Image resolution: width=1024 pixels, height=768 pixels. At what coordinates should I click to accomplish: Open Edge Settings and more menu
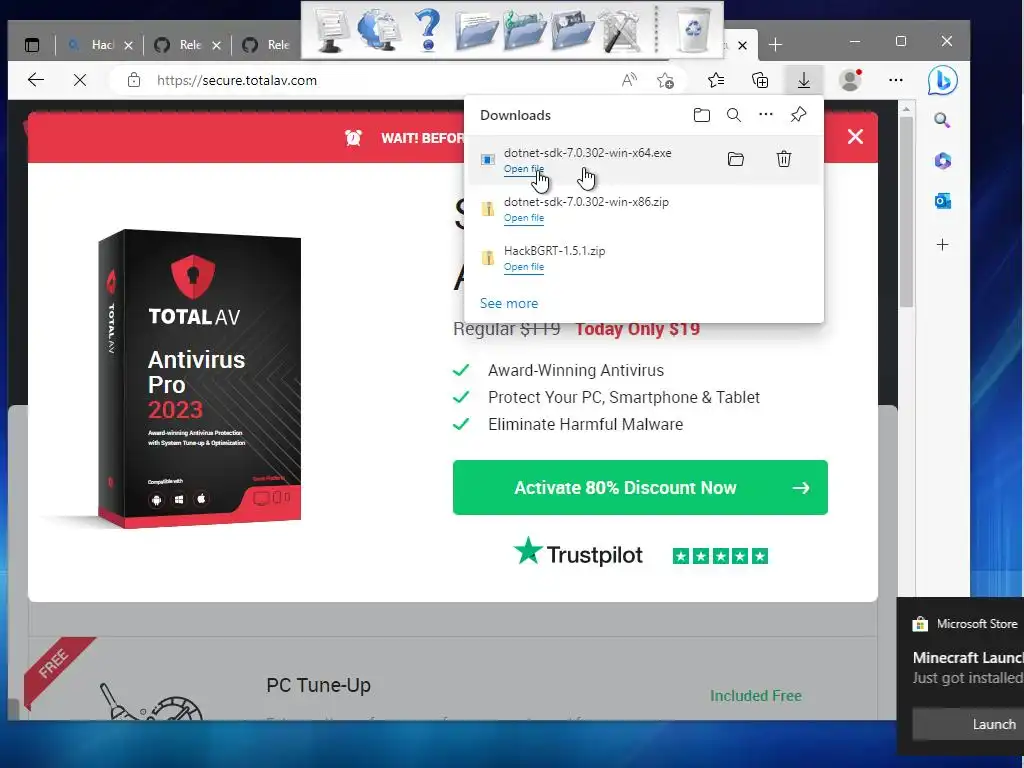click(895, 80)
